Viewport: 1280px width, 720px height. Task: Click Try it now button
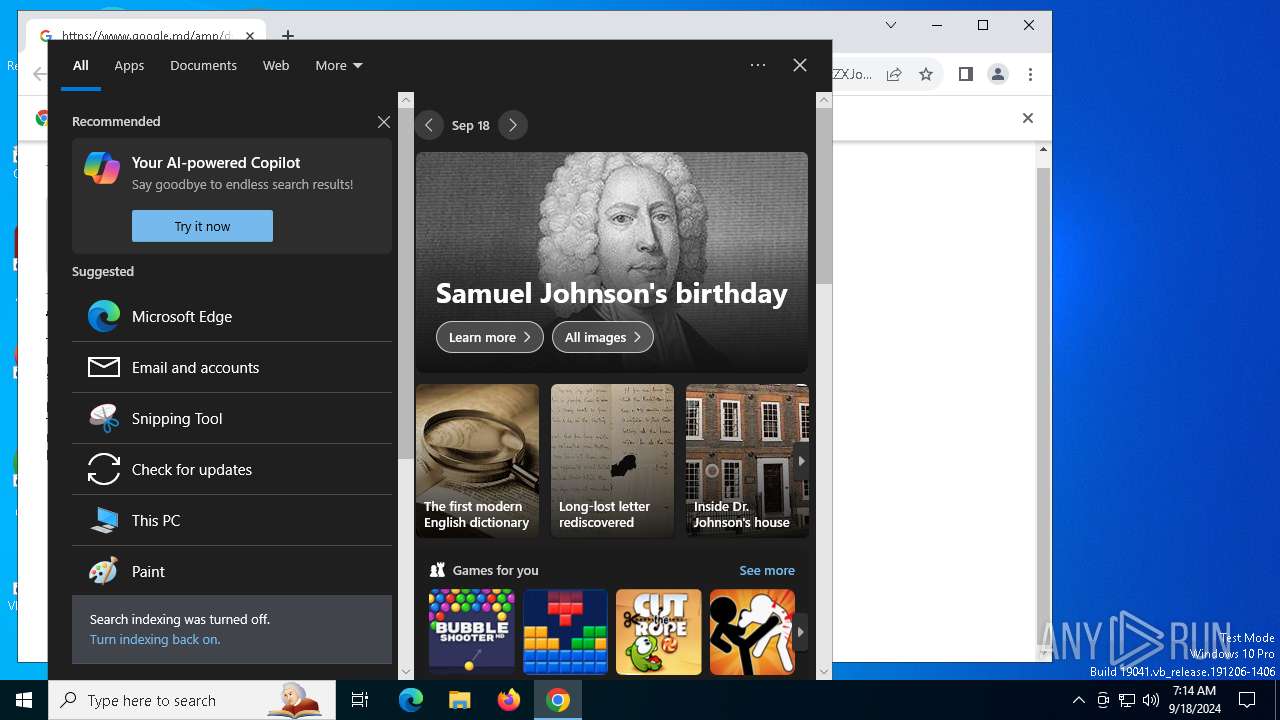click(x=202, y=226)
